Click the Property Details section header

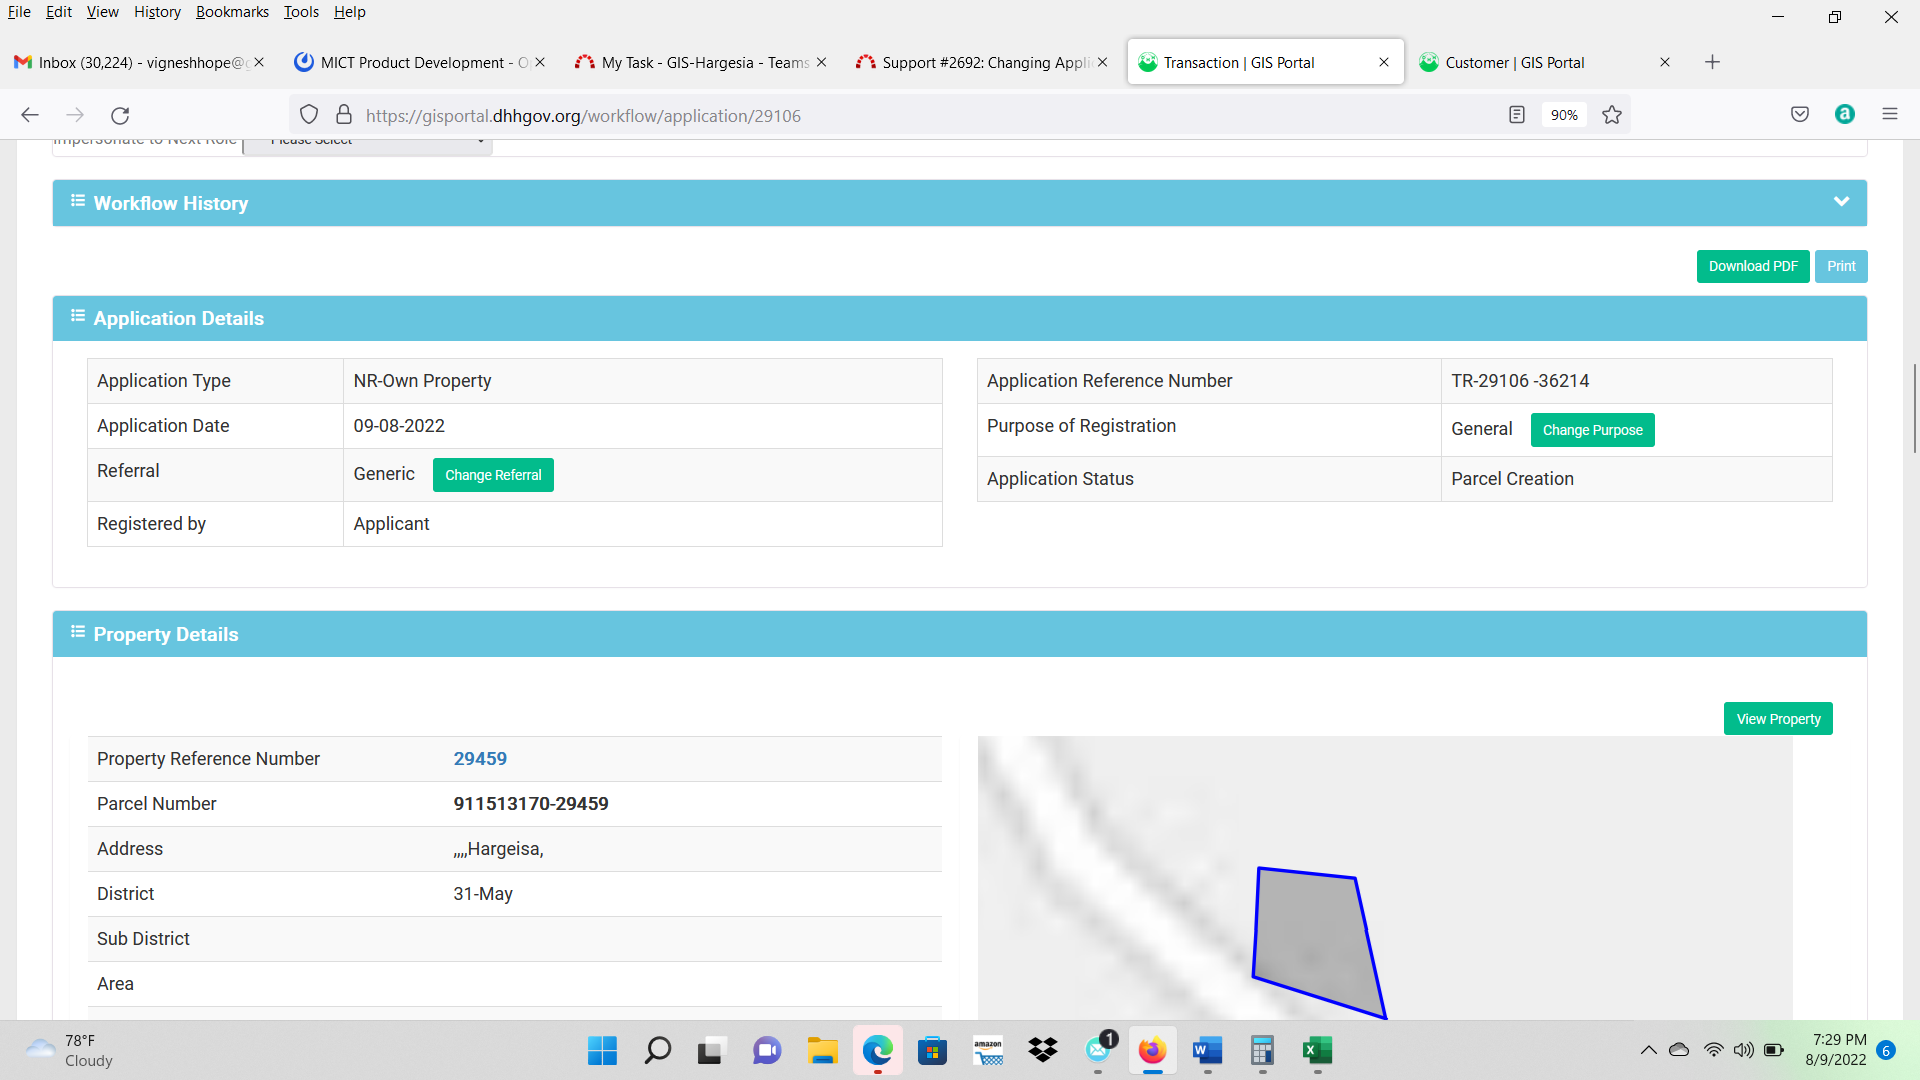pyautogui.click(x=960, y=634)
